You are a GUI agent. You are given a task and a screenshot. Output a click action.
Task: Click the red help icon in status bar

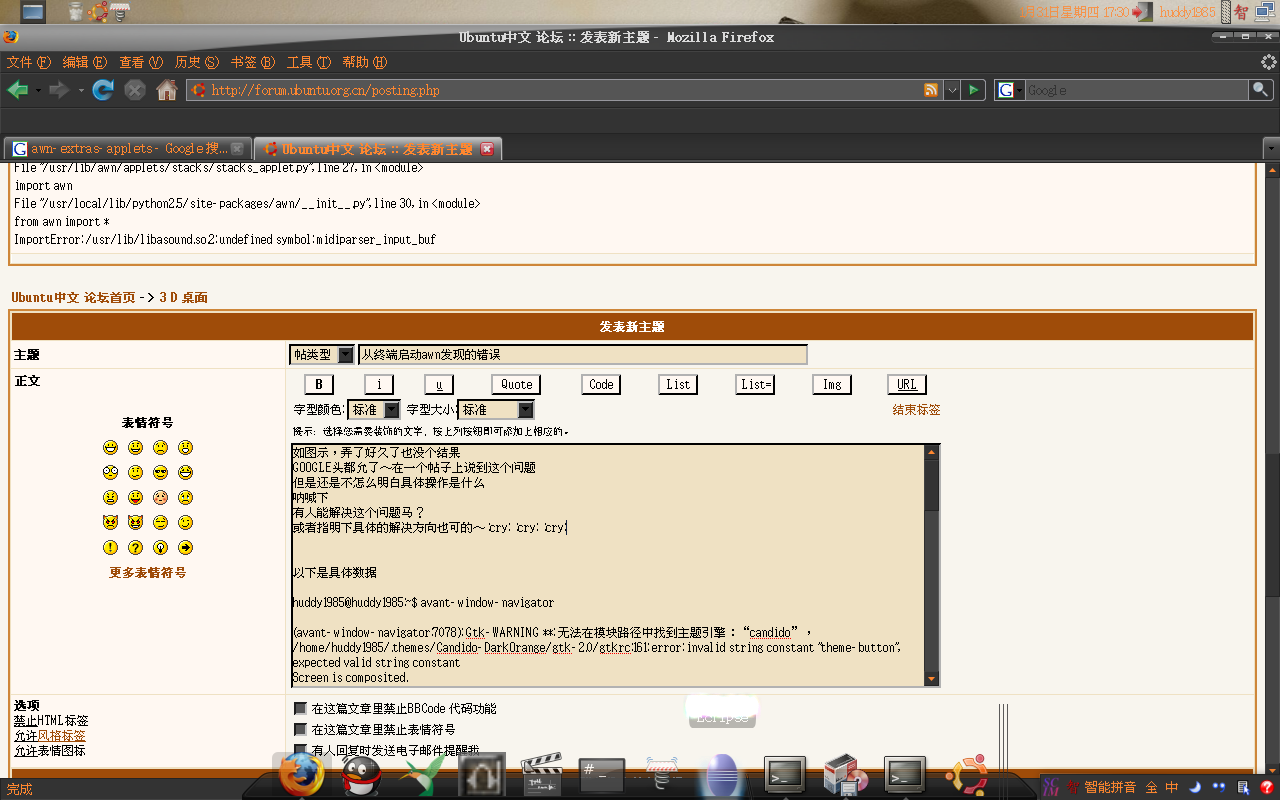click(x=1266, y=788)
